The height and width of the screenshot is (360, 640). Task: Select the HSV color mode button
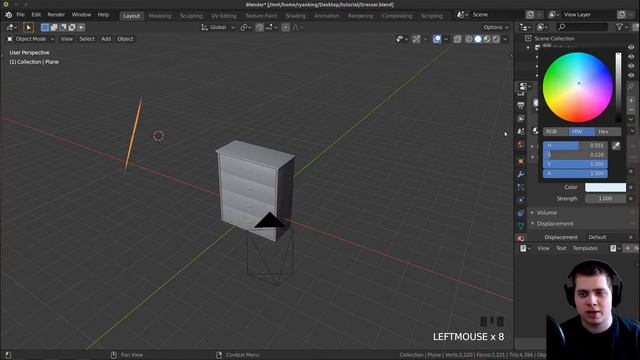(582, 131)
